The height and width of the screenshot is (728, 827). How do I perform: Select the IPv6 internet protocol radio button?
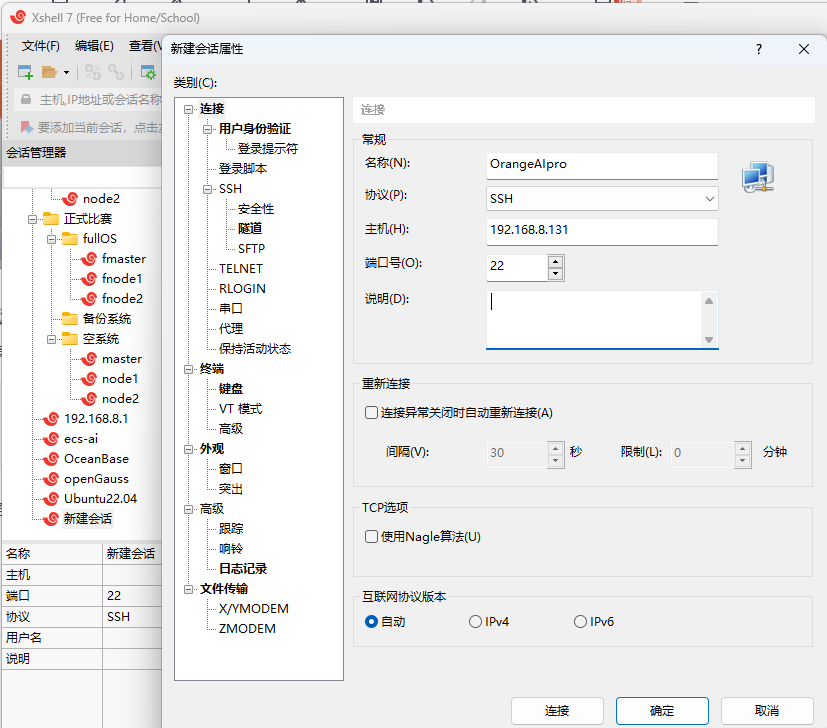click(x=578, y=621)
